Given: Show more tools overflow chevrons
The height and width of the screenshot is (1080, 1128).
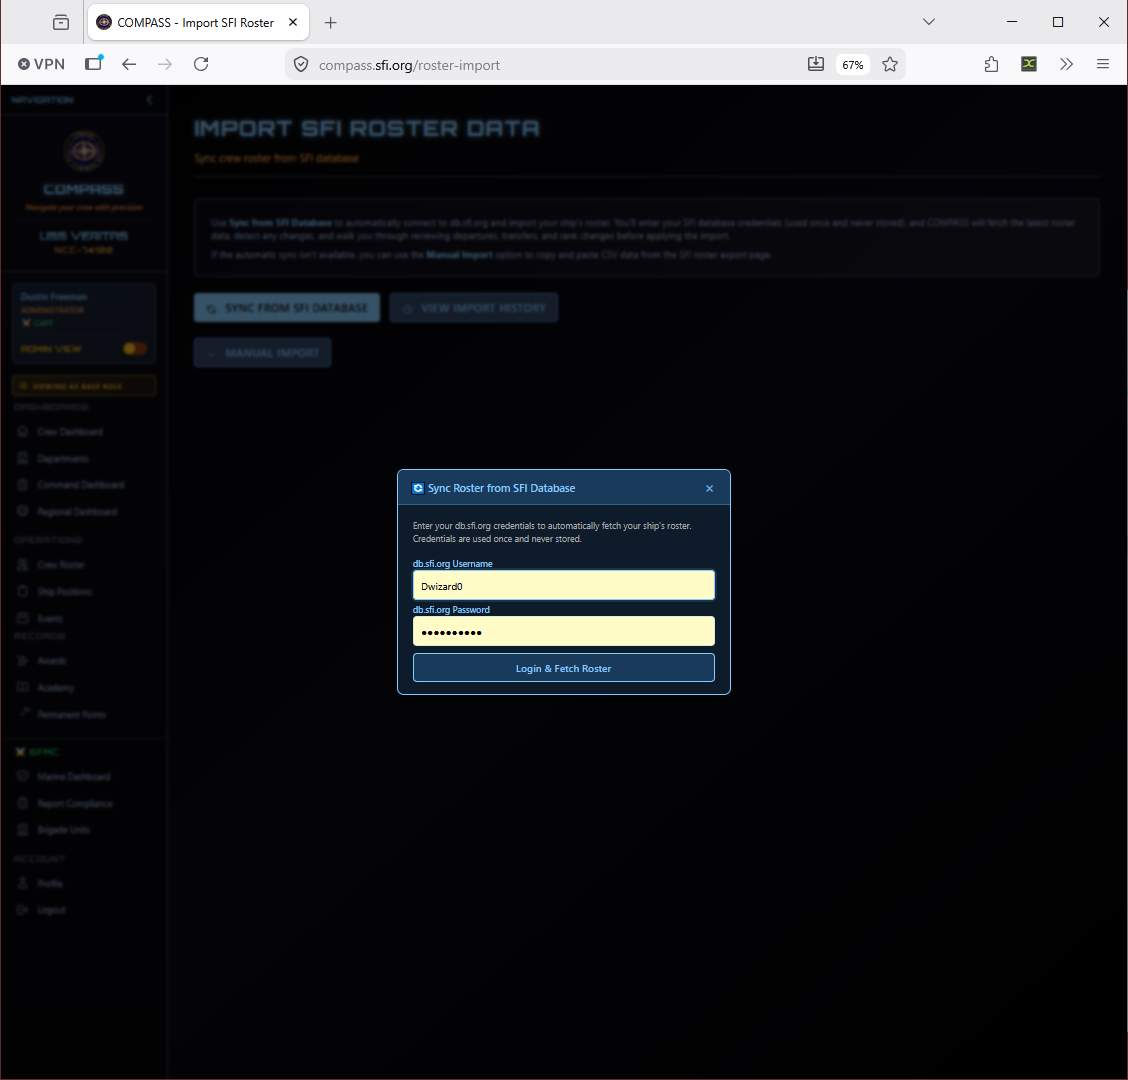Looking at the screenshot, I should (x=1066, y=64).
